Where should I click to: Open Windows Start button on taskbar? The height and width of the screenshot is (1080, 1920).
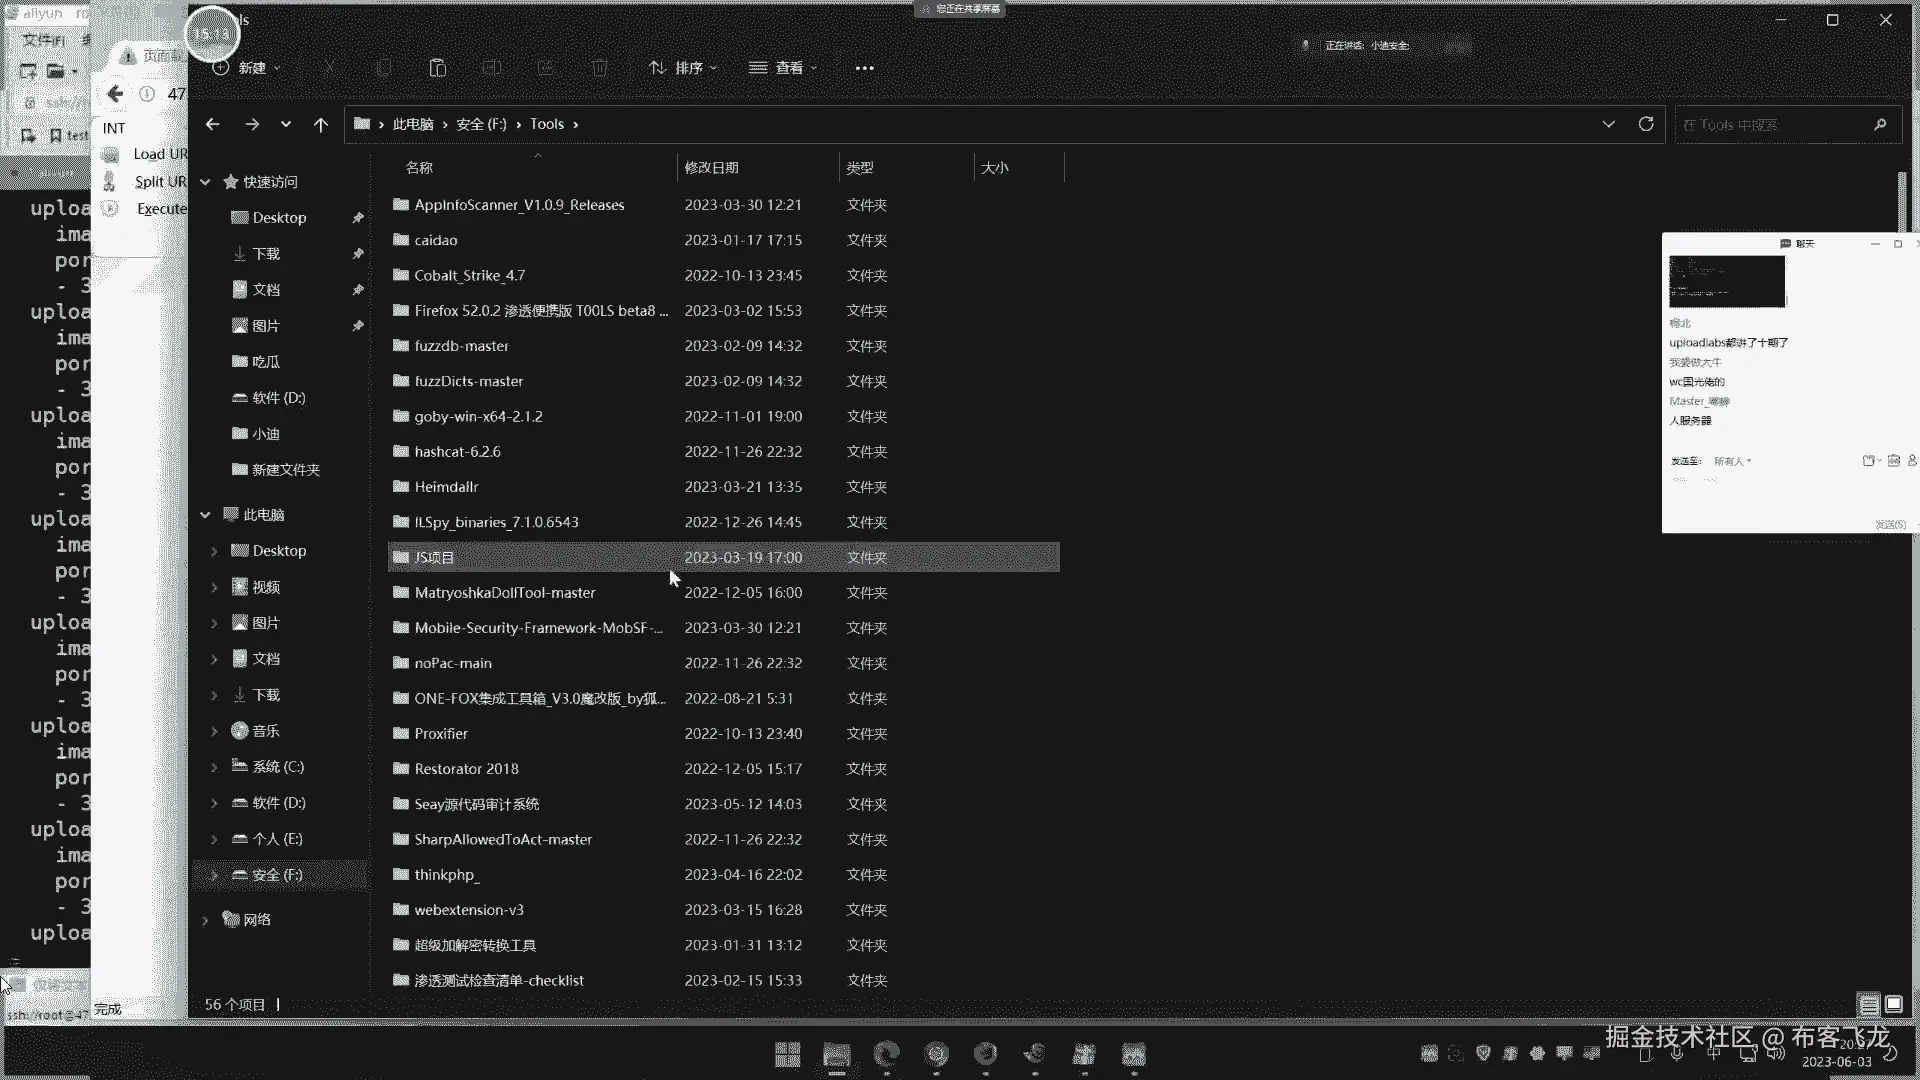coord(787,1054)
